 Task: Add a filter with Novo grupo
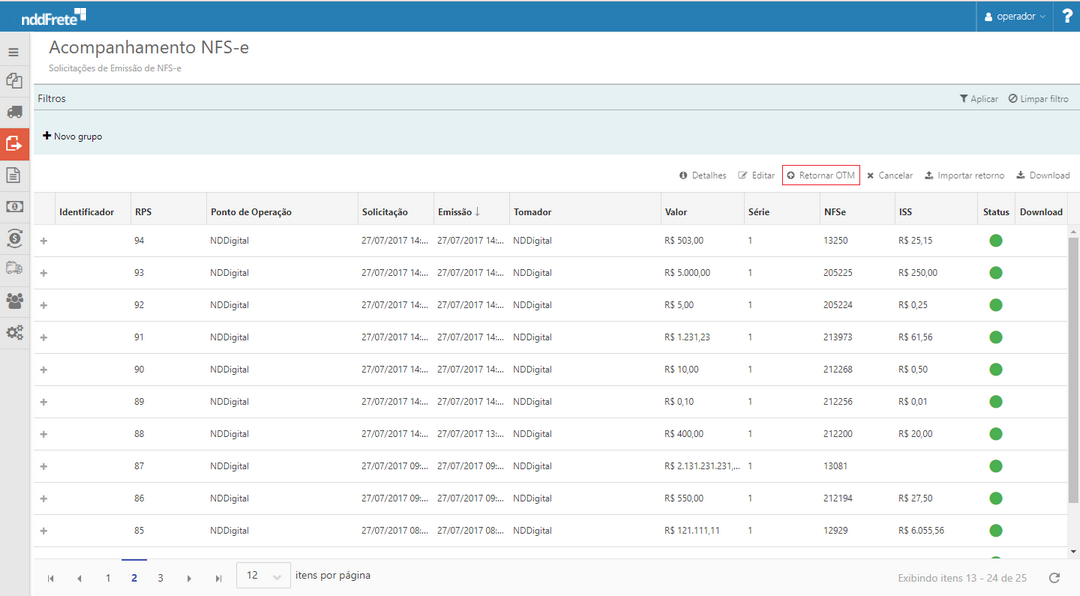(72, 136)
